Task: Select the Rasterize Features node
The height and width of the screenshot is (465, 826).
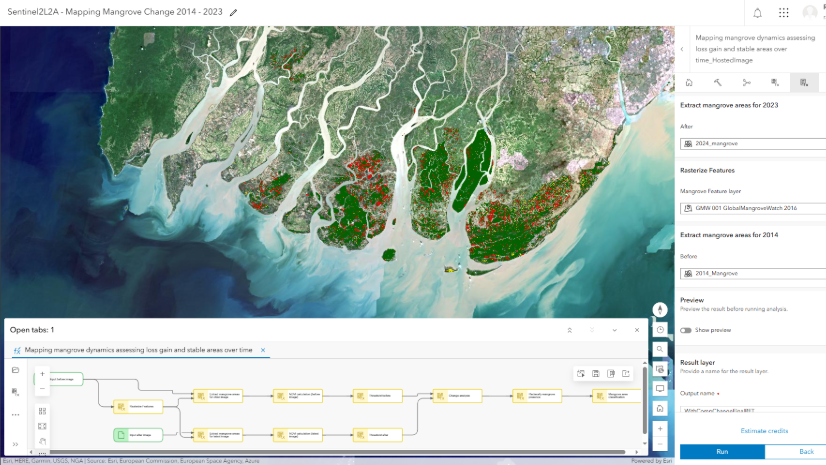Action: point(138,406)
